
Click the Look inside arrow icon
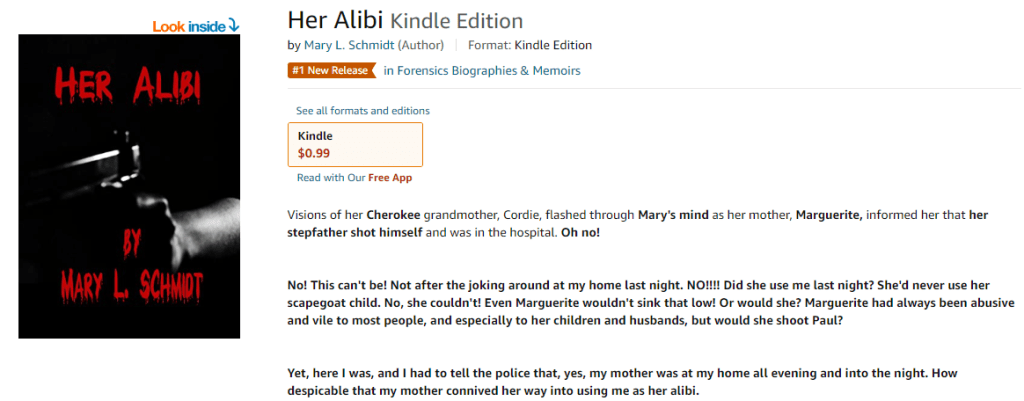pyautogui.click(x=233, y=25)
